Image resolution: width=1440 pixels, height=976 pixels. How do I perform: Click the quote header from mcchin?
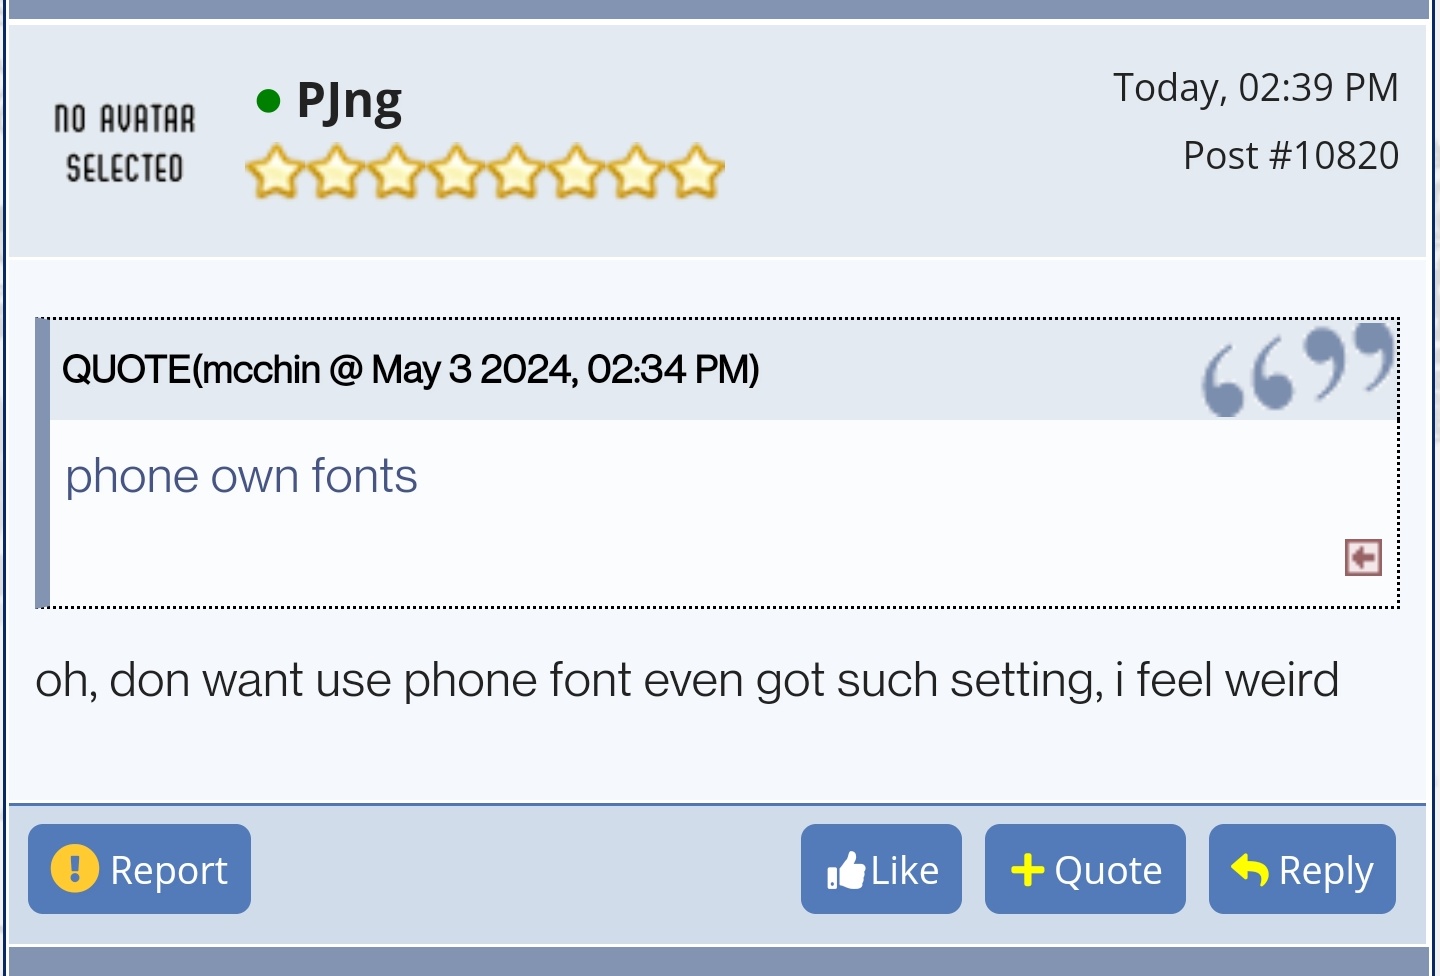pyautogui.click(x=411, y=370)
